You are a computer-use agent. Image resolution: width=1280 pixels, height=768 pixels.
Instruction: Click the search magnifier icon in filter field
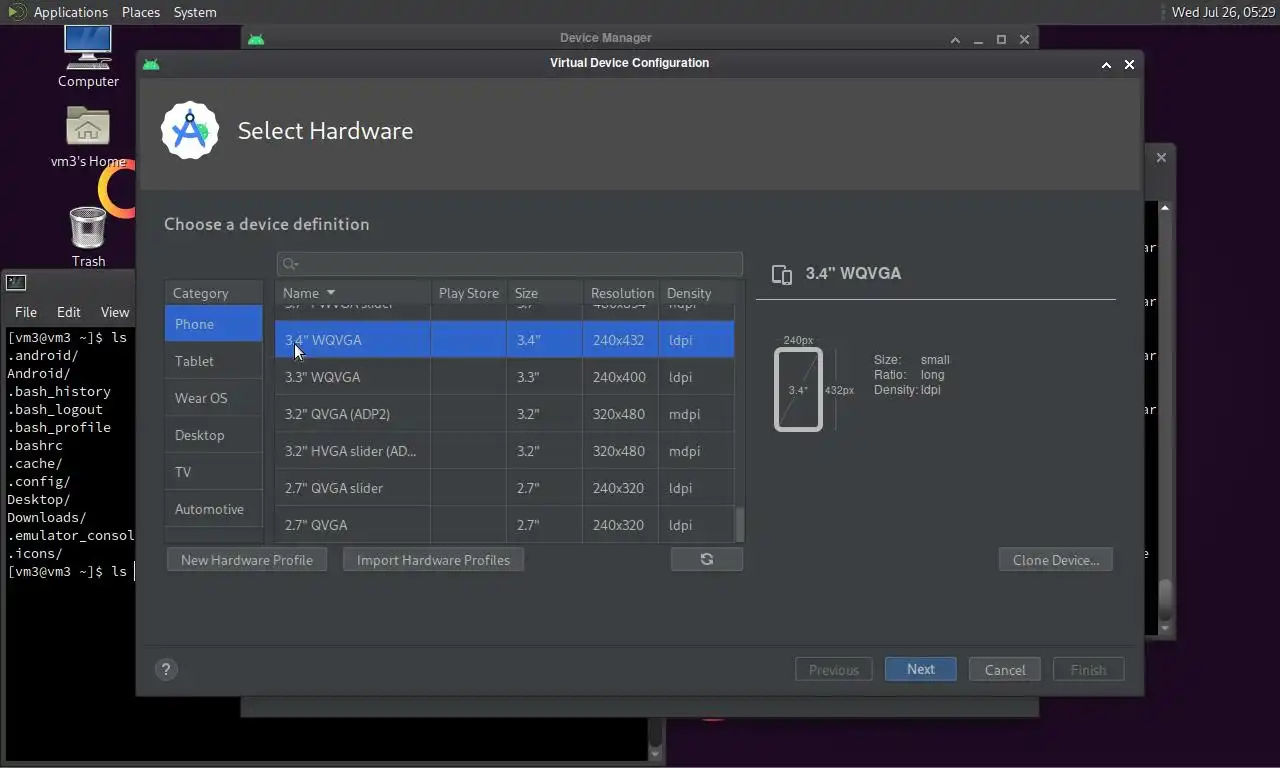[290, 264]
